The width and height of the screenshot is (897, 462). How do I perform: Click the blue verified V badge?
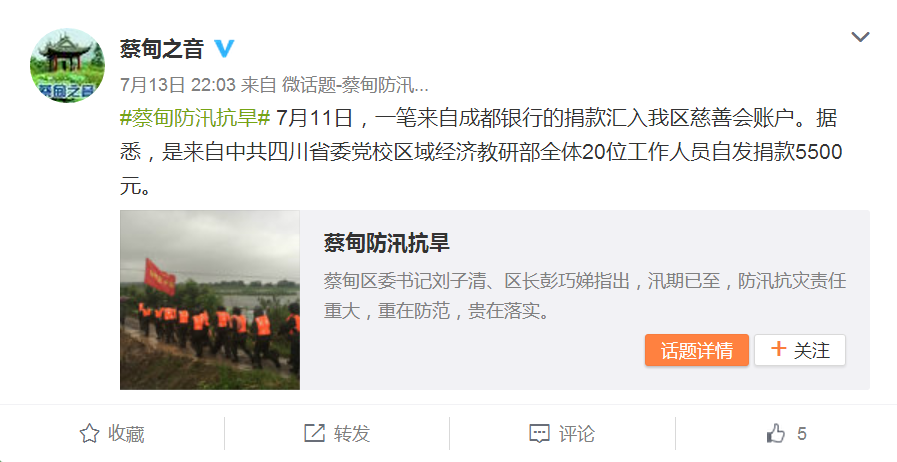[224, 48]
